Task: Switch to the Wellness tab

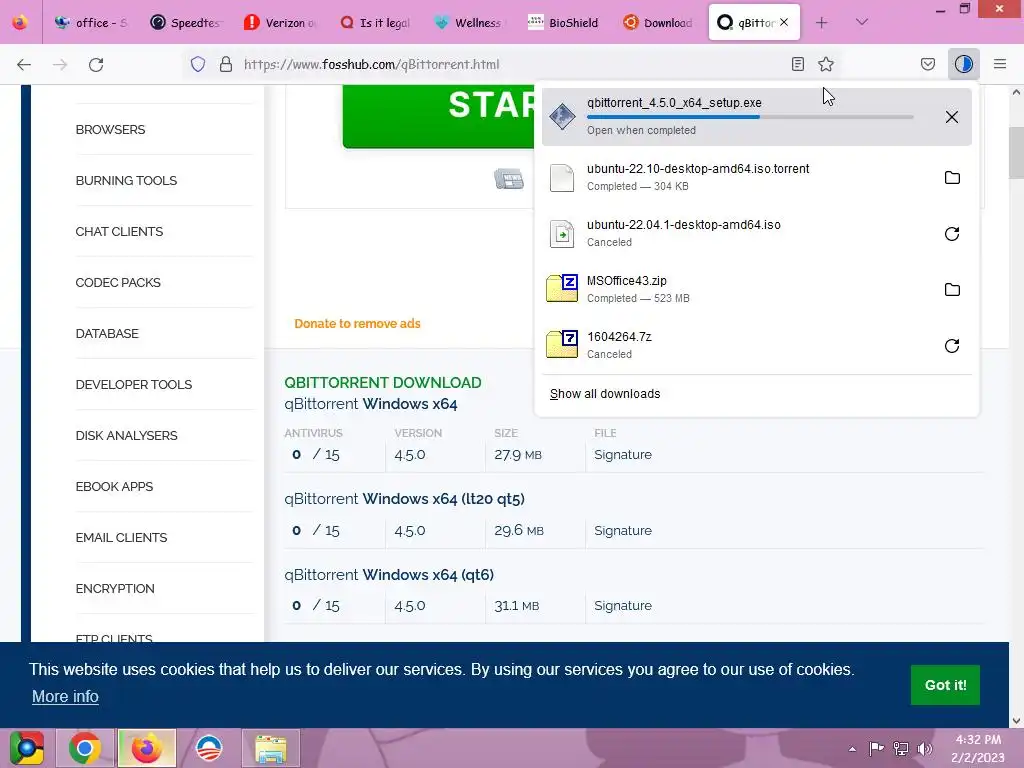Action: point(470,23)
